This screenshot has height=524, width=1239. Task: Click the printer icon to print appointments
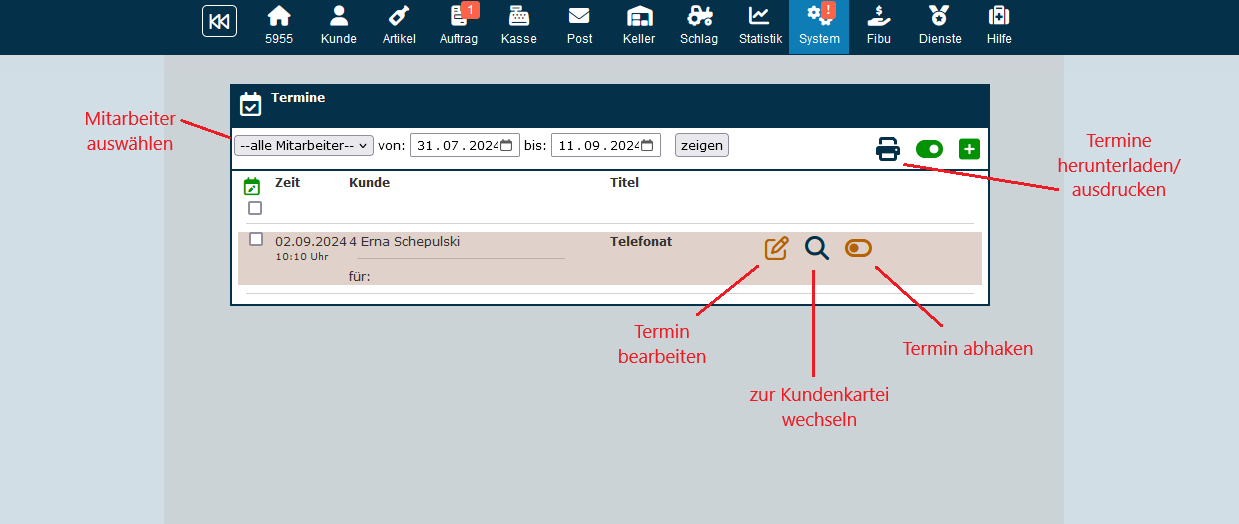pyautogui.click(x=887, y=149)
